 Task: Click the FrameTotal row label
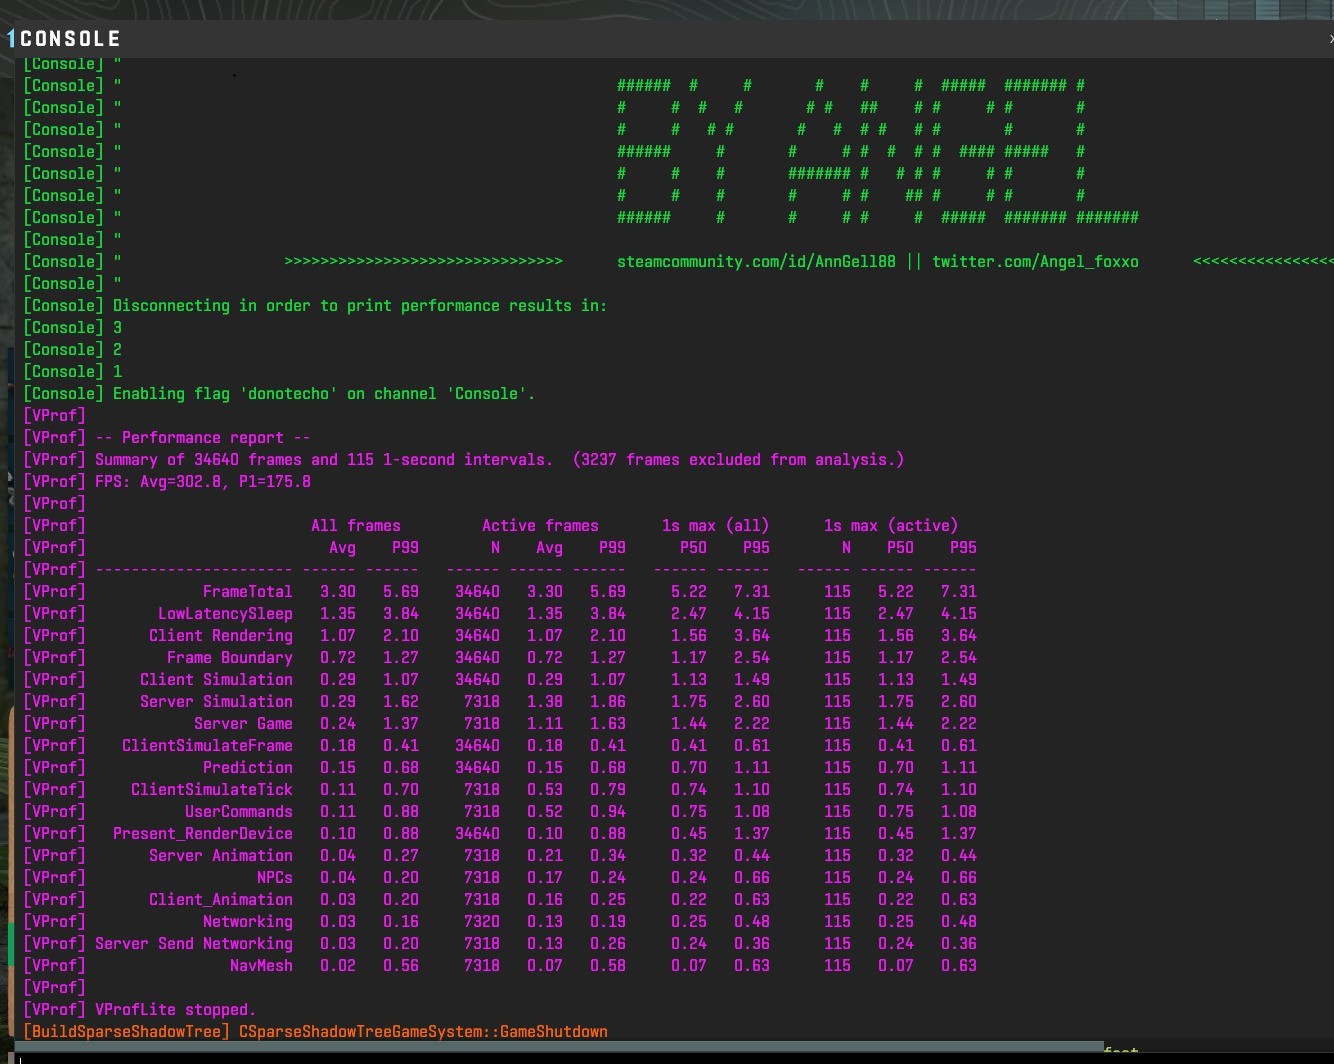[x=247, y=592]
